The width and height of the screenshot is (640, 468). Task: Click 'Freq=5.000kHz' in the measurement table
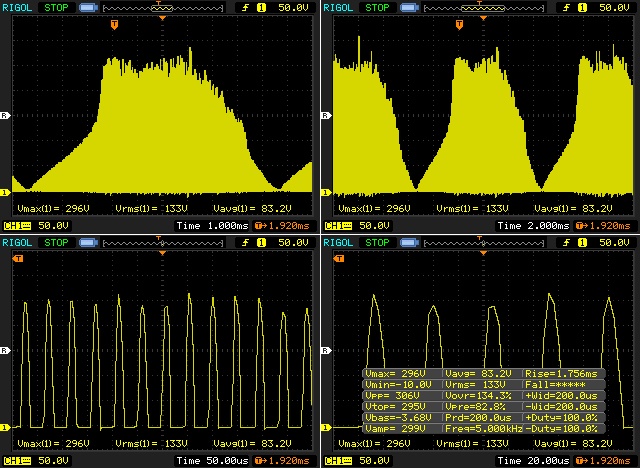click(x=484, y=429)
